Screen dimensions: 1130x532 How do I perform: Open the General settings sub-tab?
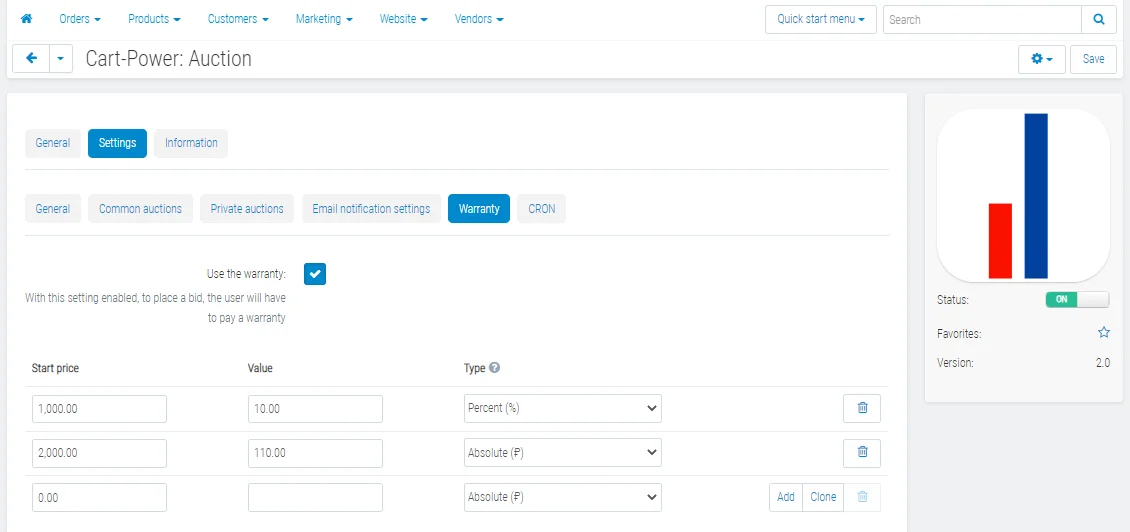click(x=53, y=208)
